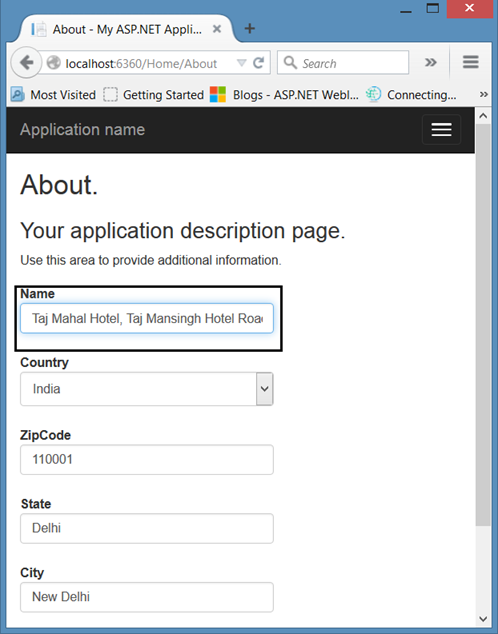Click the State label
Viewport: 498px width, 634px height.
pos(36,504)
